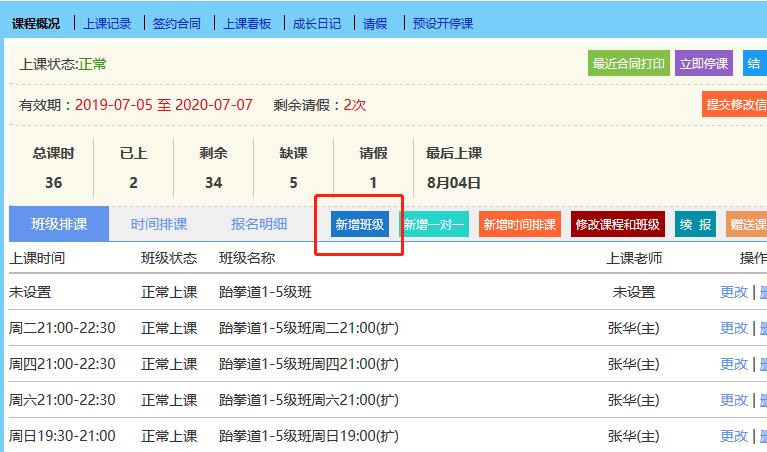Open the 报名明细 sub-tab
The height and width of the screenshot is (452, 767).
(259, 224)
